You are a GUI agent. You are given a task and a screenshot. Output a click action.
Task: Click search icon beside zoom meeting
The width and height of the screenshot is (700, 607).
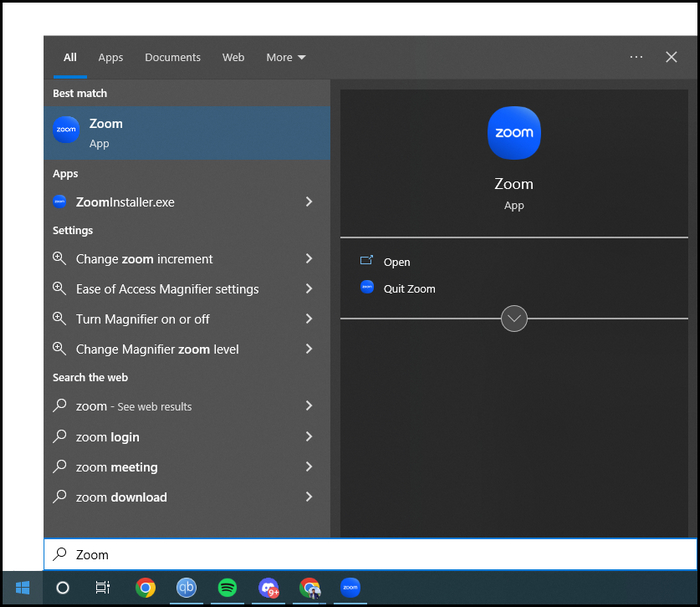pyautogui.click(x=59, y=467)
